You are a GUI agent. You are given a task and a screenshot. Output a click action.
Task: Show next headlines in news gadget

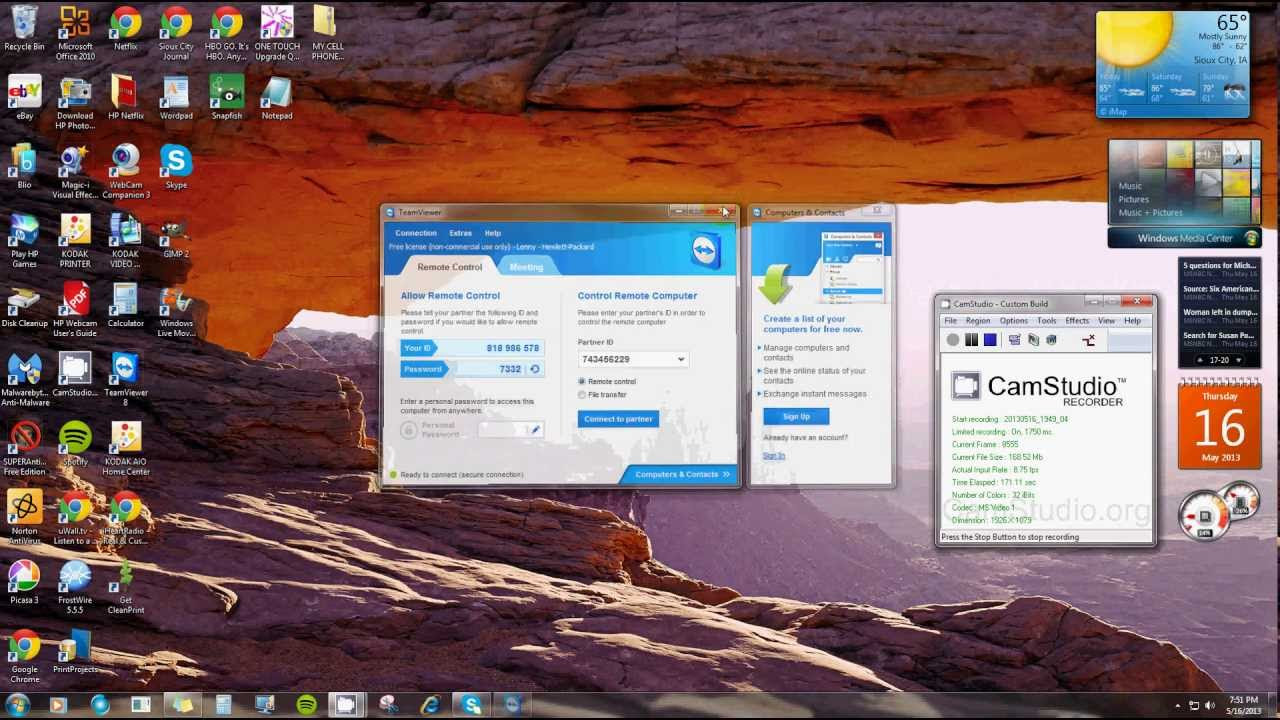coord(1239,360)
